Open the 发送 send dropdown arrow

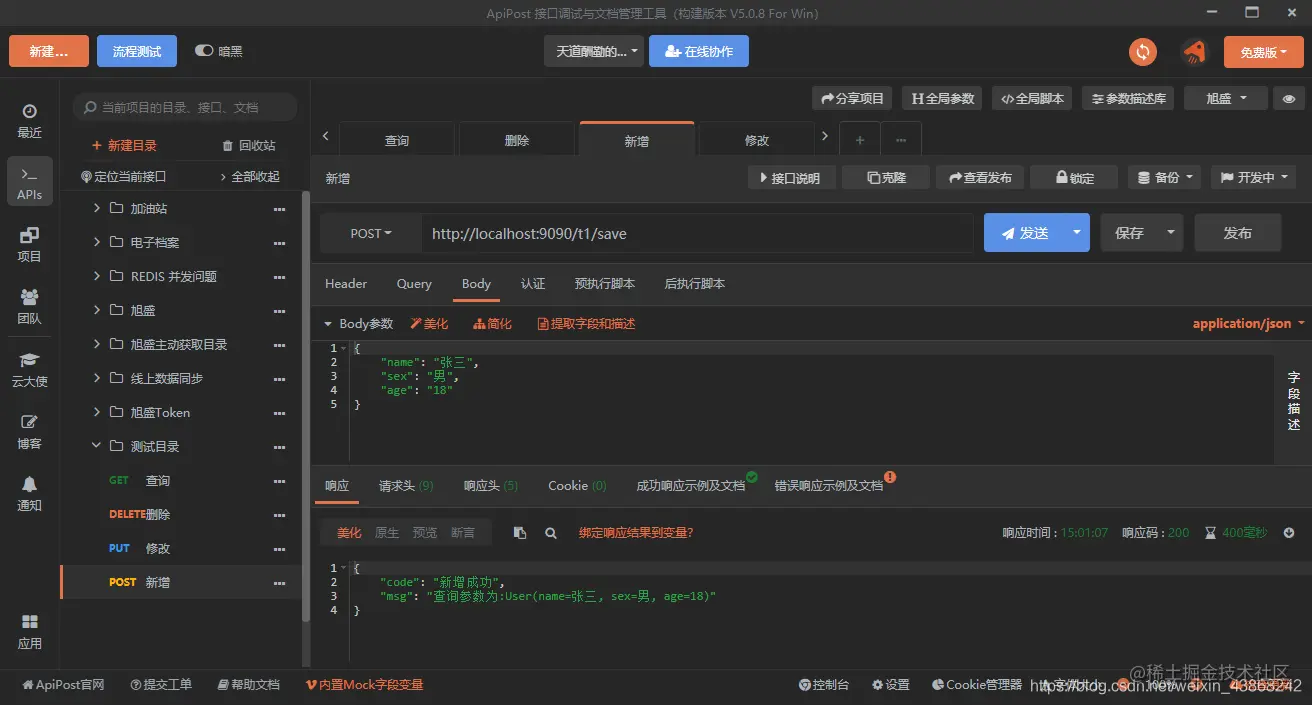coord(1077,233)
